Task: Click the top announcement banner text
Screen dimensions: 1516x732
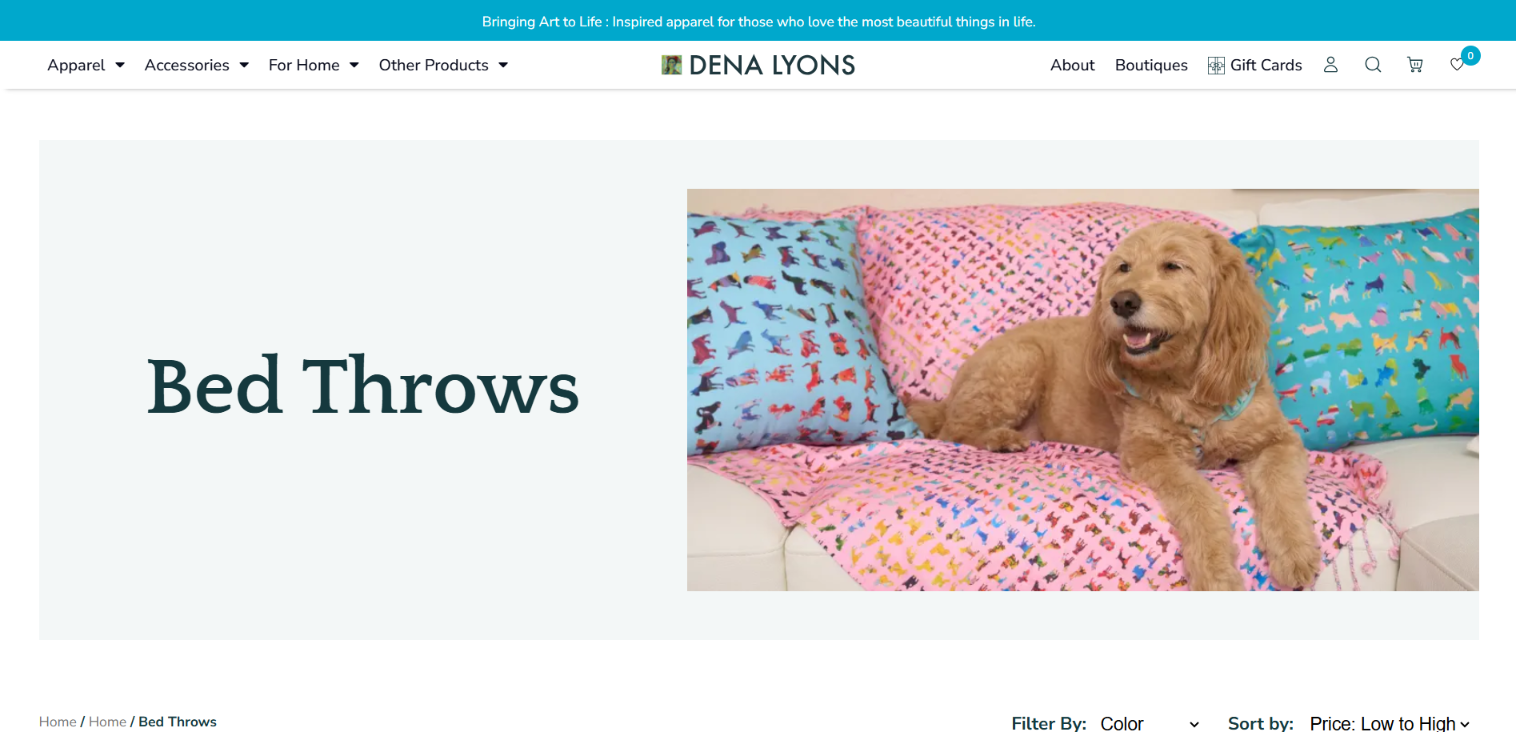Action: 758,21
